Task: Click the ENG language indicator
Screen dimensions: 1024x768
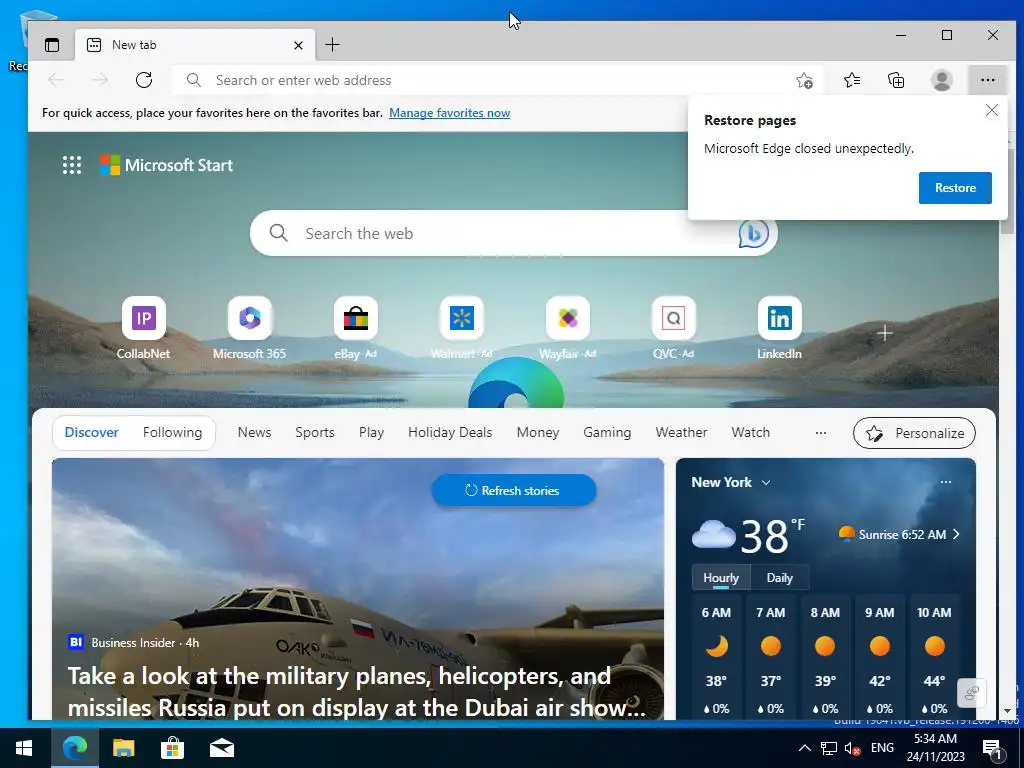Action: pos(882,748)
